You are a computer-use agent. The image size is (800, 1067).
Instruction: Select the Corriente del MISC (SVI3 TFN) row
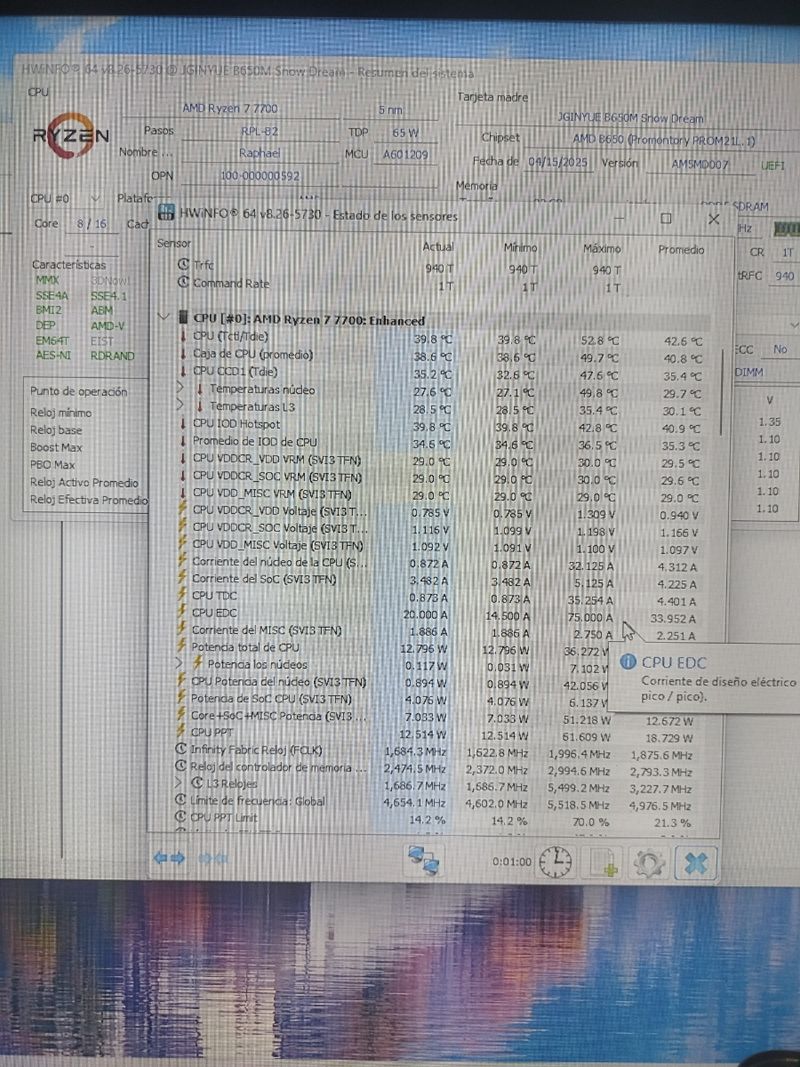(x=442, y=631)
